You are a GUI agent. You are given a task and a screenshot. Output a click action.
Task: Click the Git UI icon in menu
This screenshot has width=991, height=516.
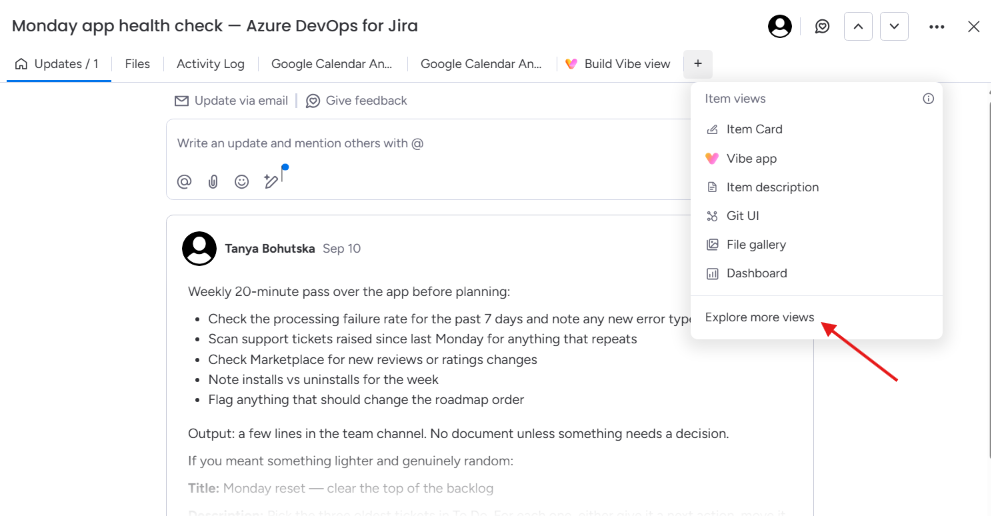[x=712, y=216]
